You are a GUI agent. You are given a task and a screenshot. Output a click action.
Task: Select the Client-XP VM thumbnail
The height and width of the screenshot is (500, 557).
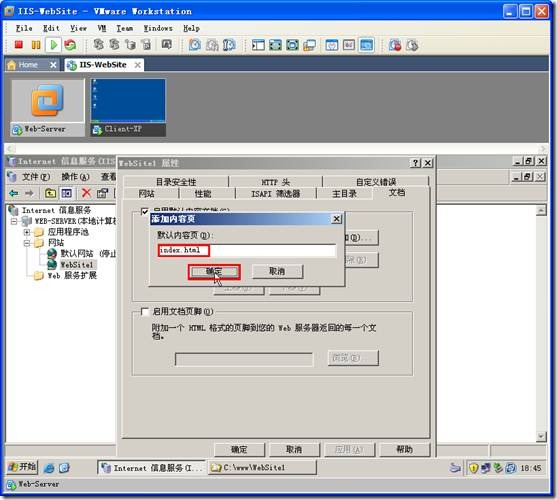coord(128,108)
